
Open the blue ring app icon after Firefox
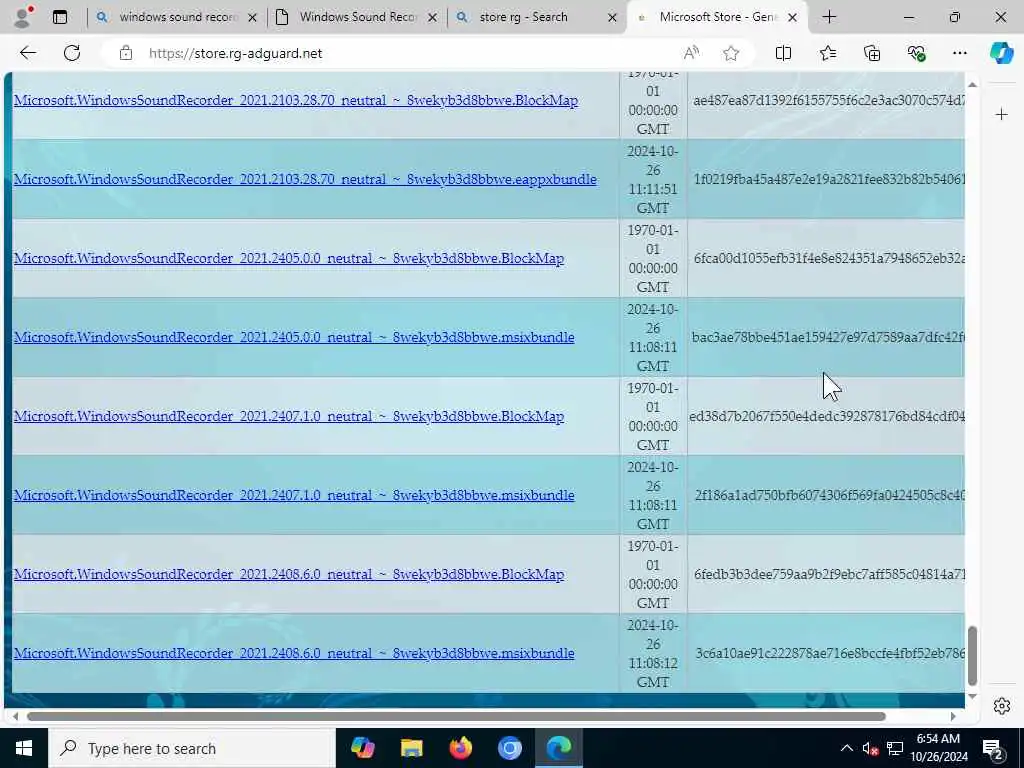pos(509,748)
